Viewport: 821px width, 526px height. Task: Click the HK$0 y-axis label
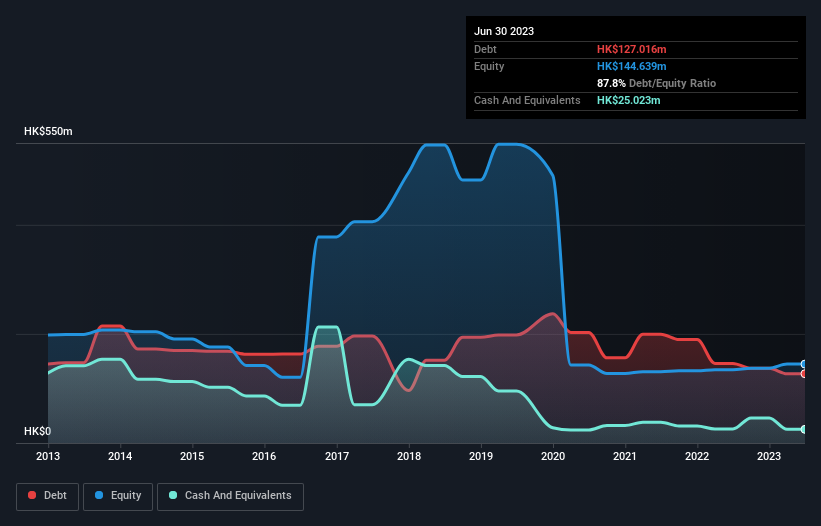tap(38, 431)
